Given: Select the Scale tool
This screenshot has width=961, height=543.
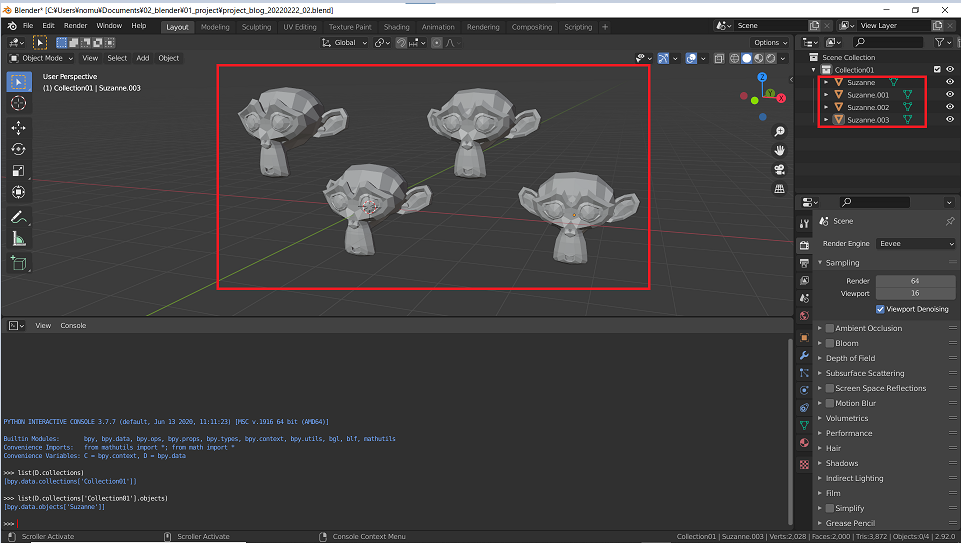Looking at the screenshot, I should [x=18, y=170].
